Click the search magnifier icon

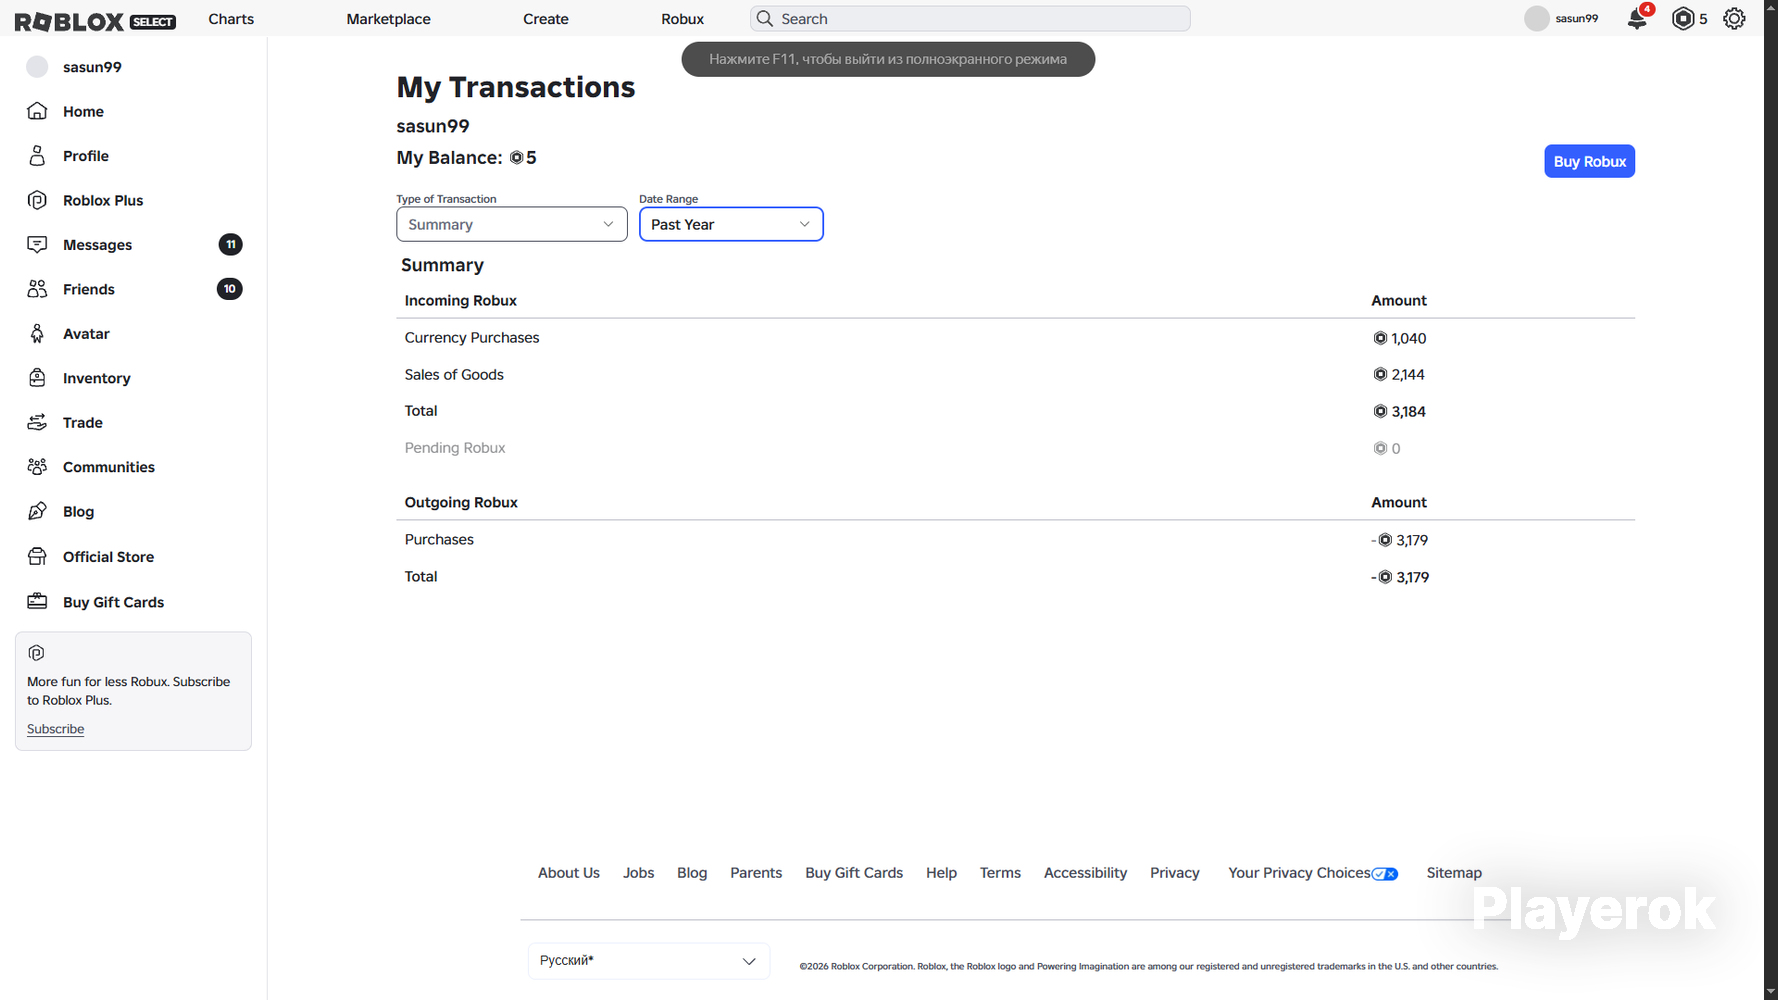[x=765, y=19]
